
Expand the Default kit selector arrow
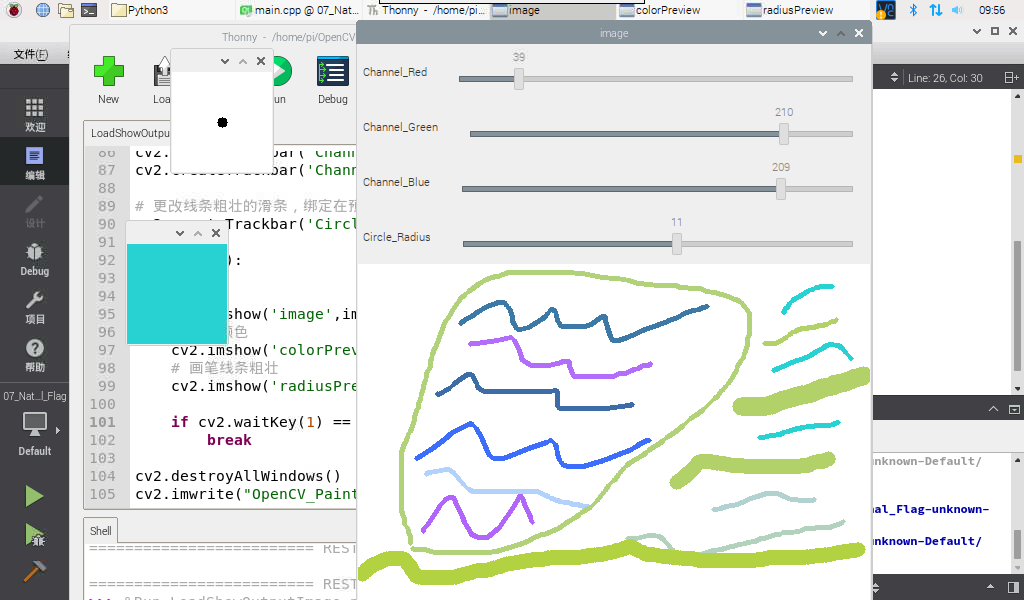[57, 430]
